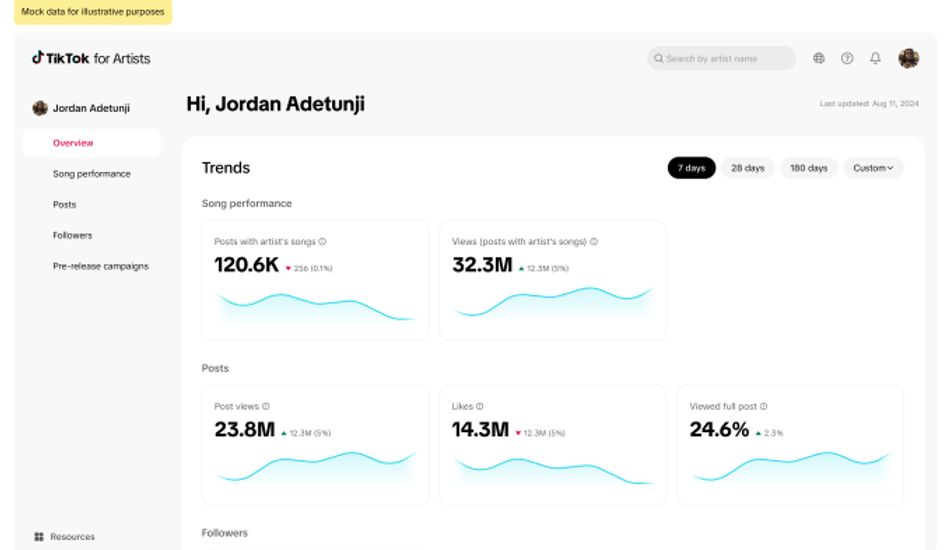Expand the Custom date range dropdown

tap(873, 168)
